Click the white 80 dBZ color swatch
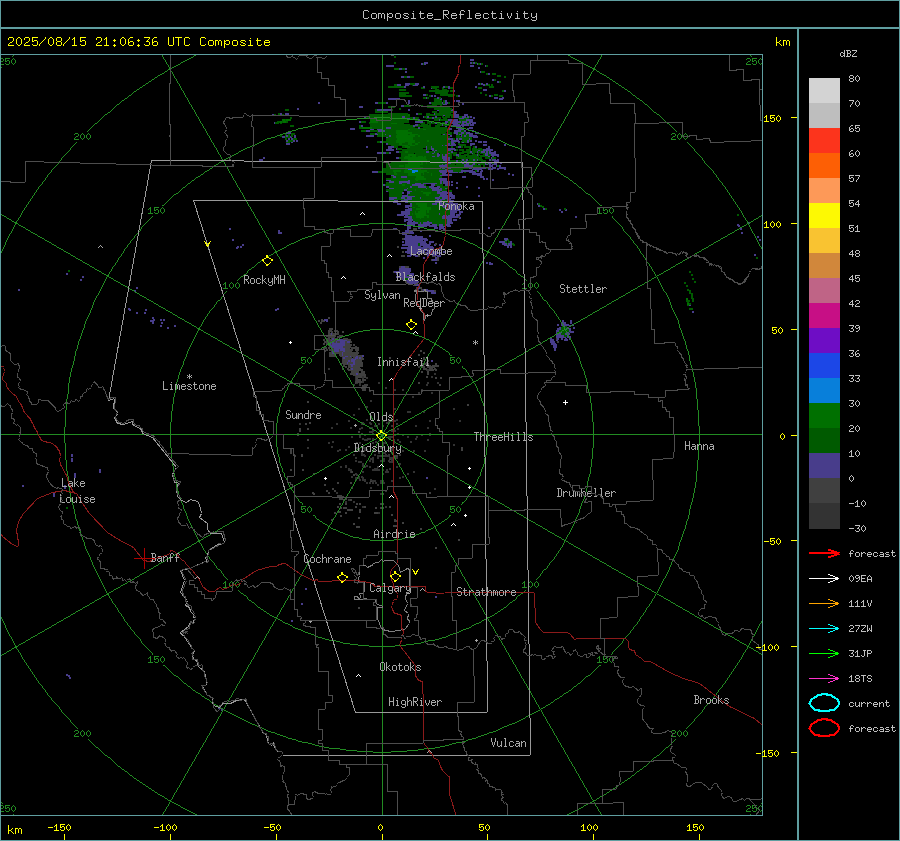Viewport: 900px width, 841px height. pyautogui.click(x=824, y=90)
